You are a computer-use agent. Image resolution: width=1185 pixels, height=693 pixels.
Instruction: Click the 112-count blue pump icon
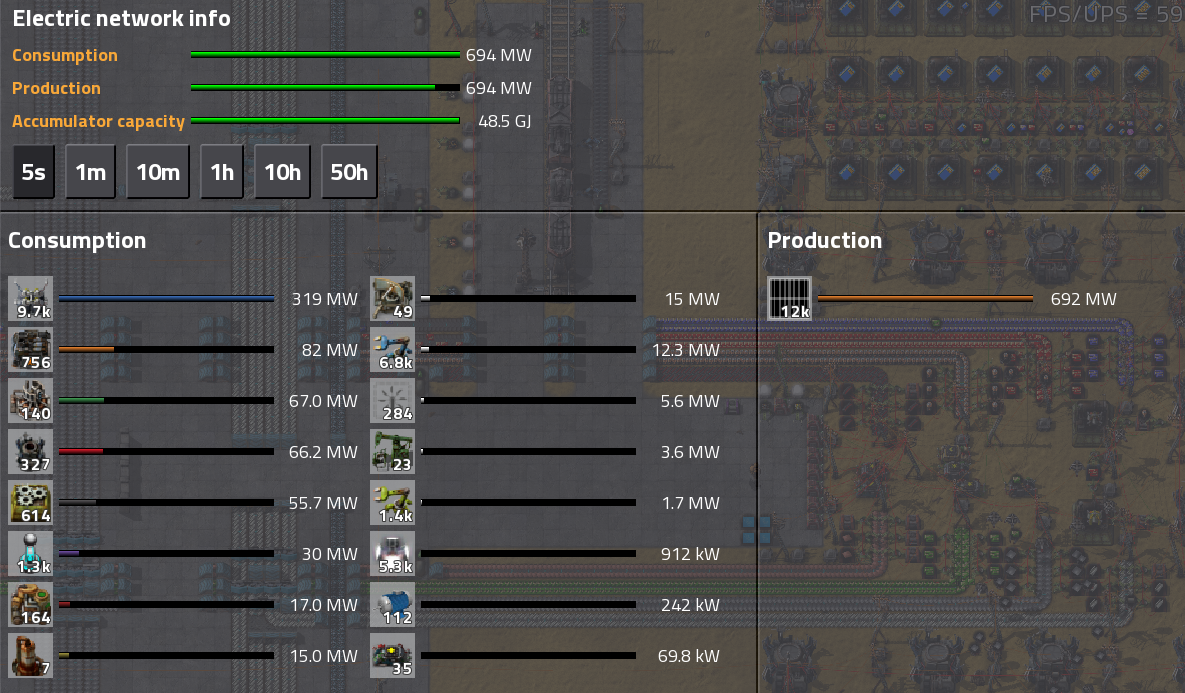point(392,605)
